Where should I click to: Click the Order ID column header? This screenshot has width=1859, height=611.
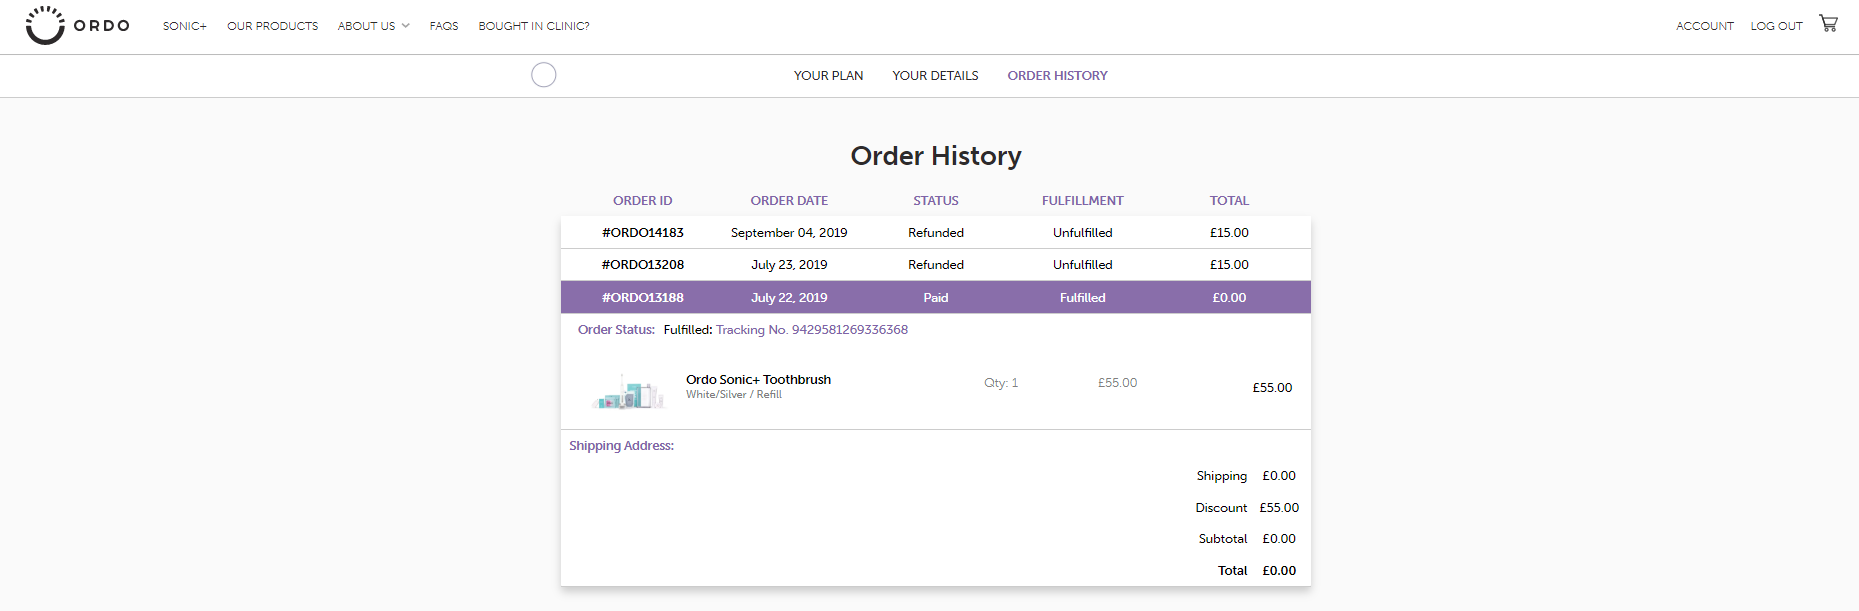point(642,201)
